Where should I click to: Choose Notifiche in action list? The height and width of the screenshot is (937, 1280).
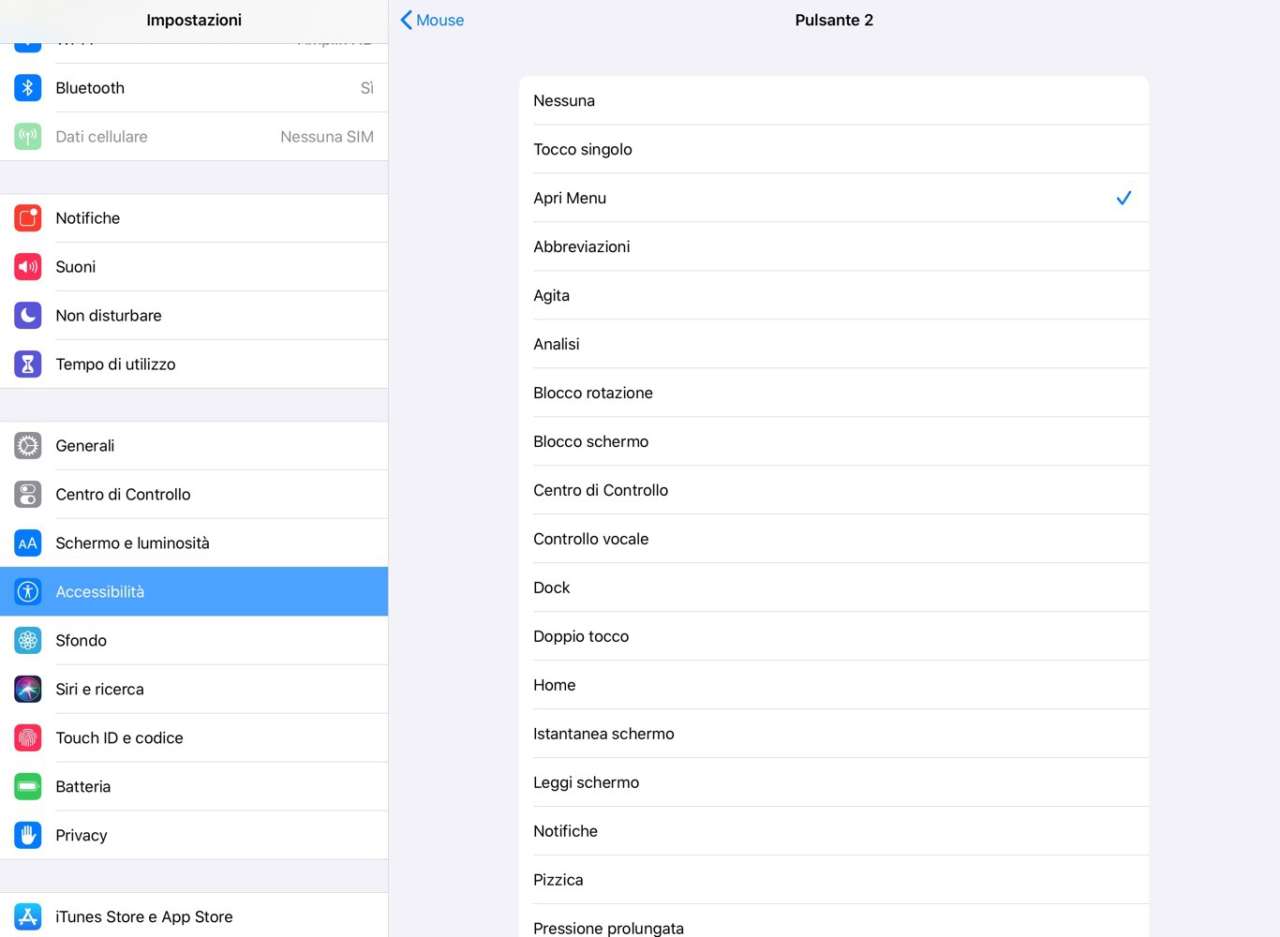tap(834, 831)
